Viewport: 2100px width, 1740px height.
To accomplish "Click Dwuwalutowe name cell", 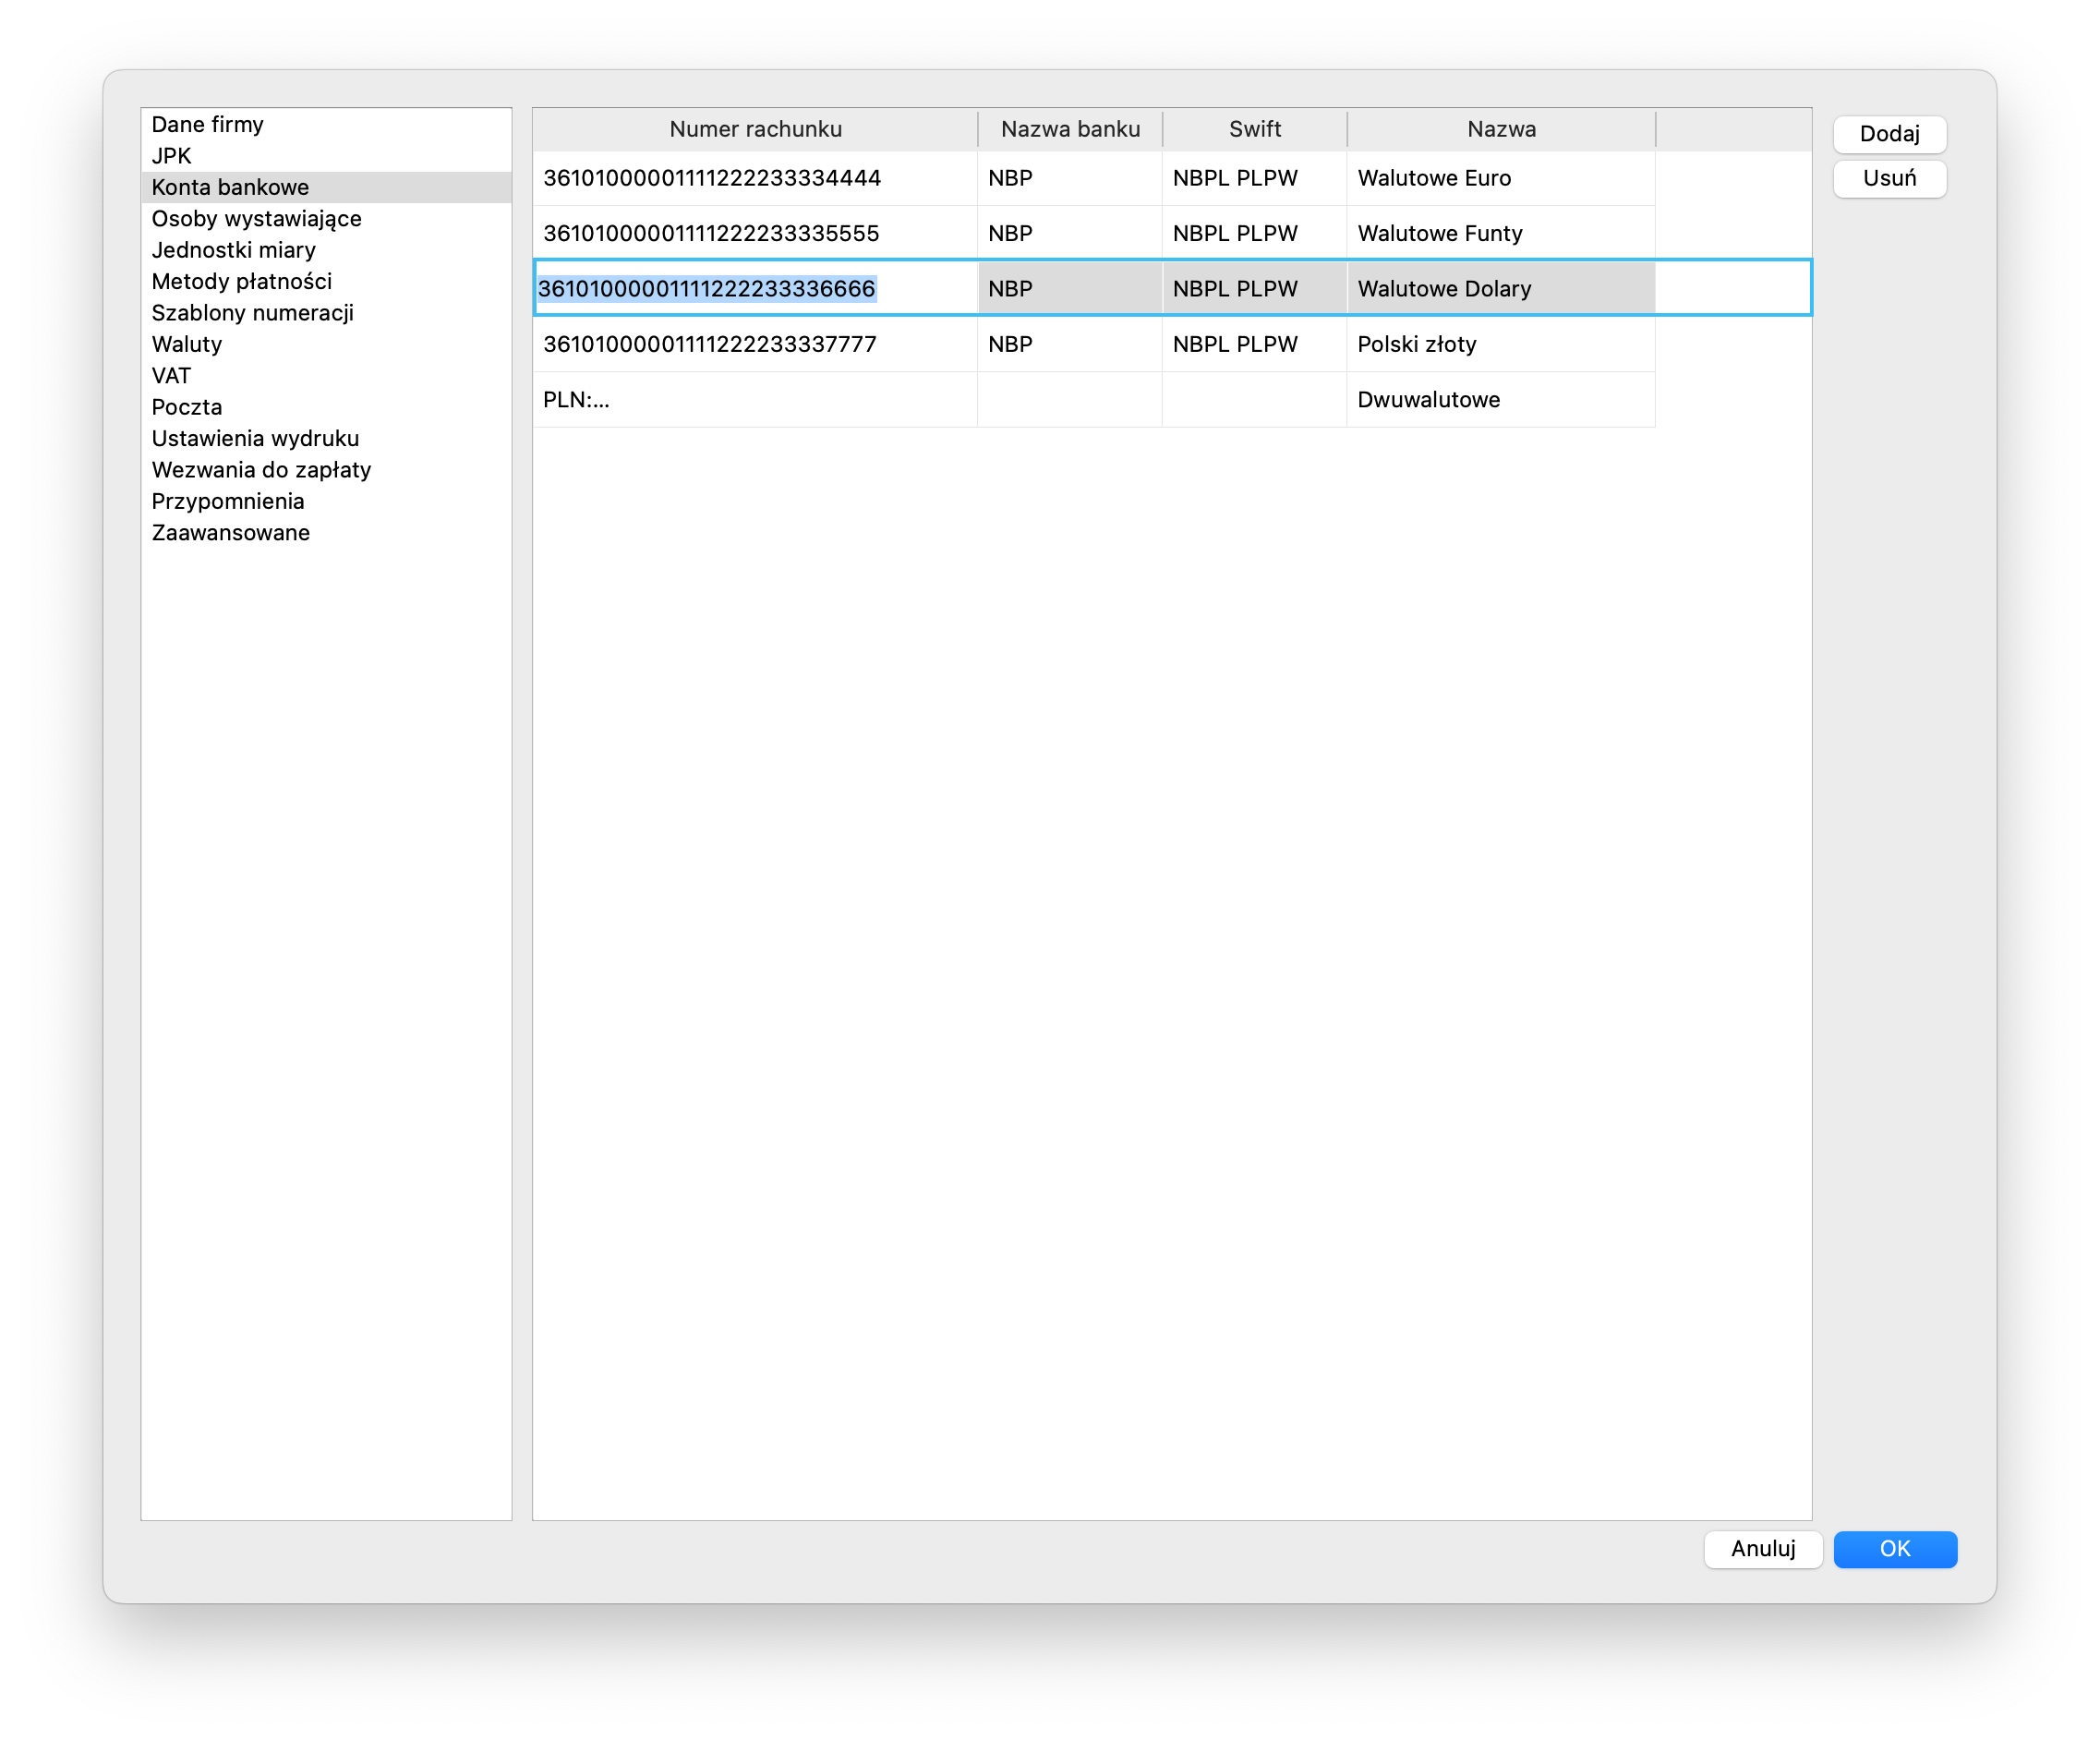I will click(1501, 400).
